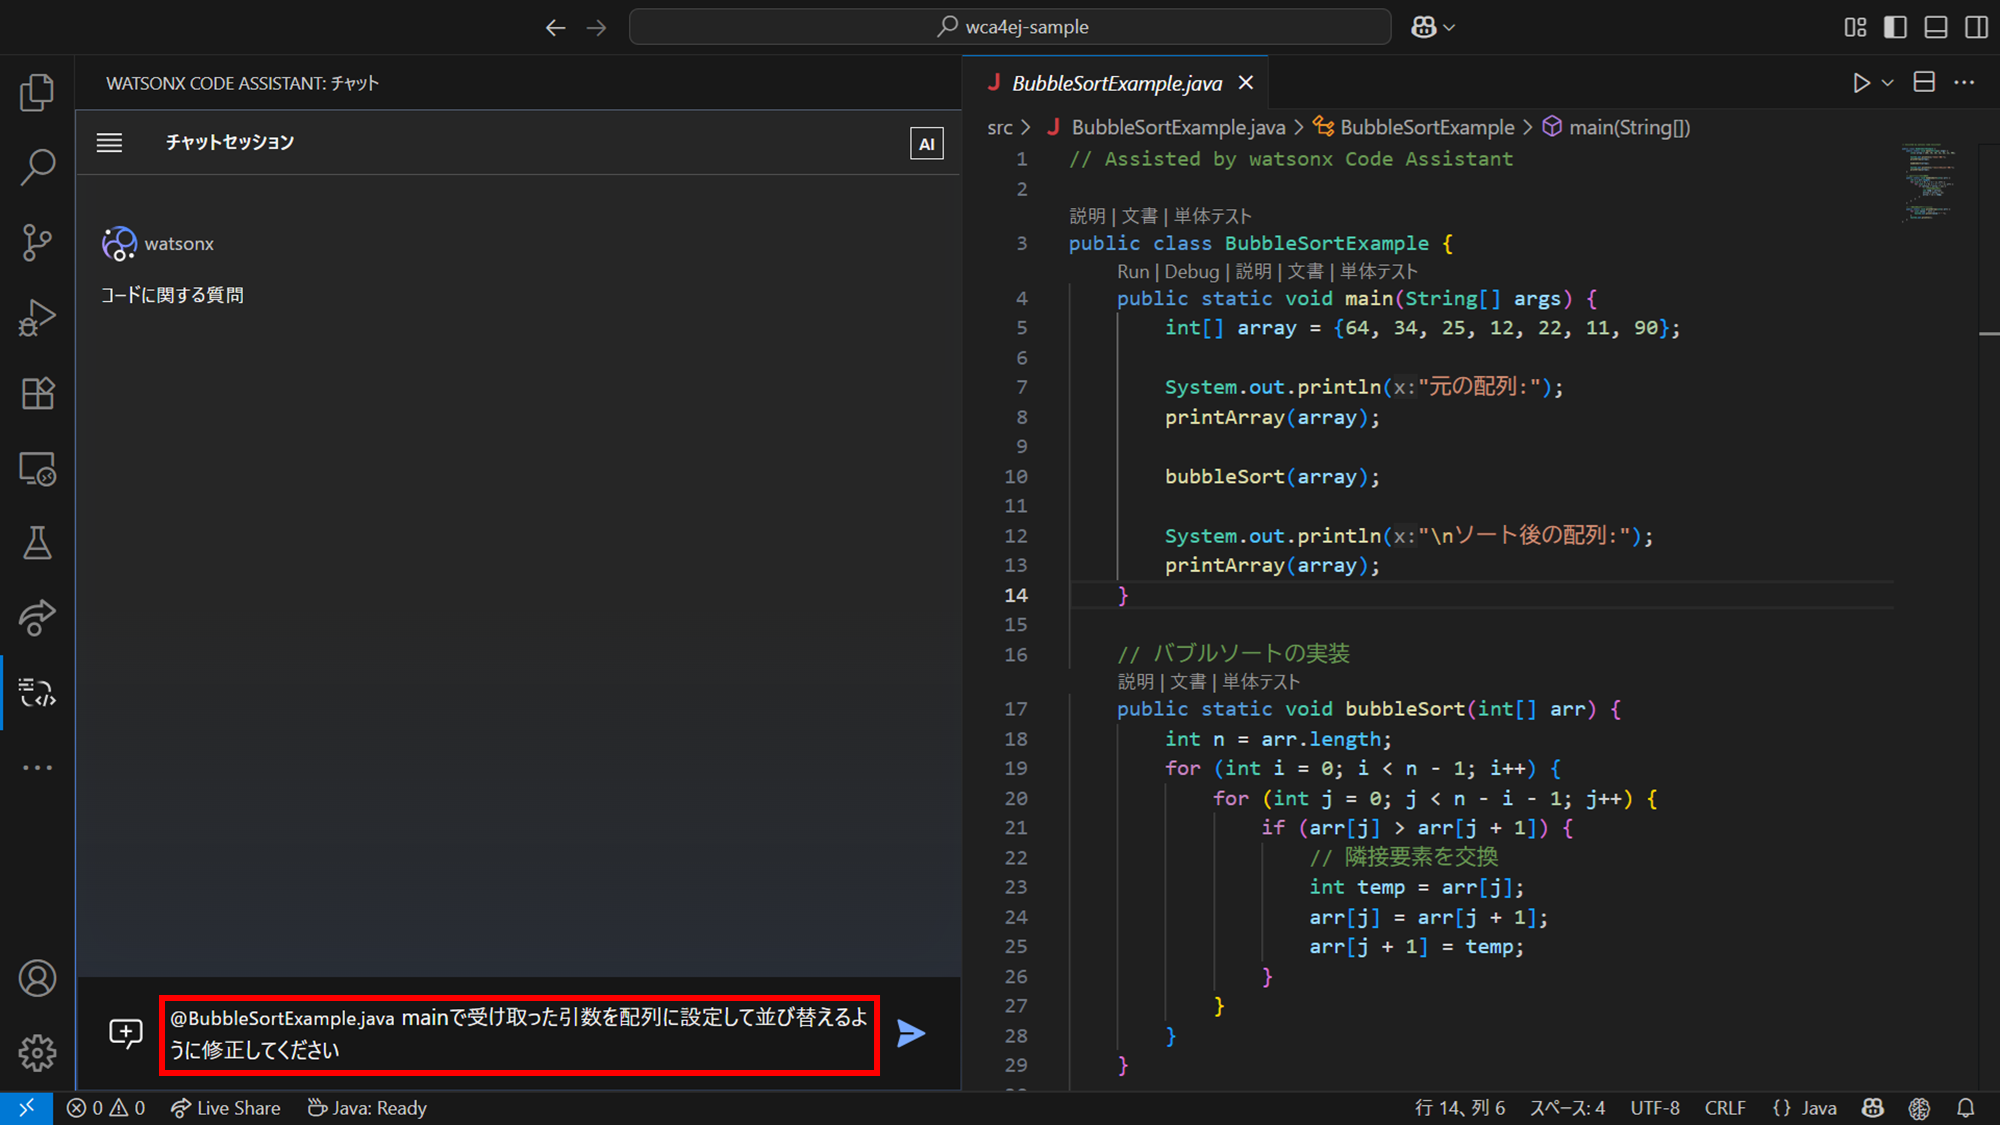Viewport: 2000px width, 1125px height.
Task: Click Live Share in status bar
Action: (x=226, y=1108)
